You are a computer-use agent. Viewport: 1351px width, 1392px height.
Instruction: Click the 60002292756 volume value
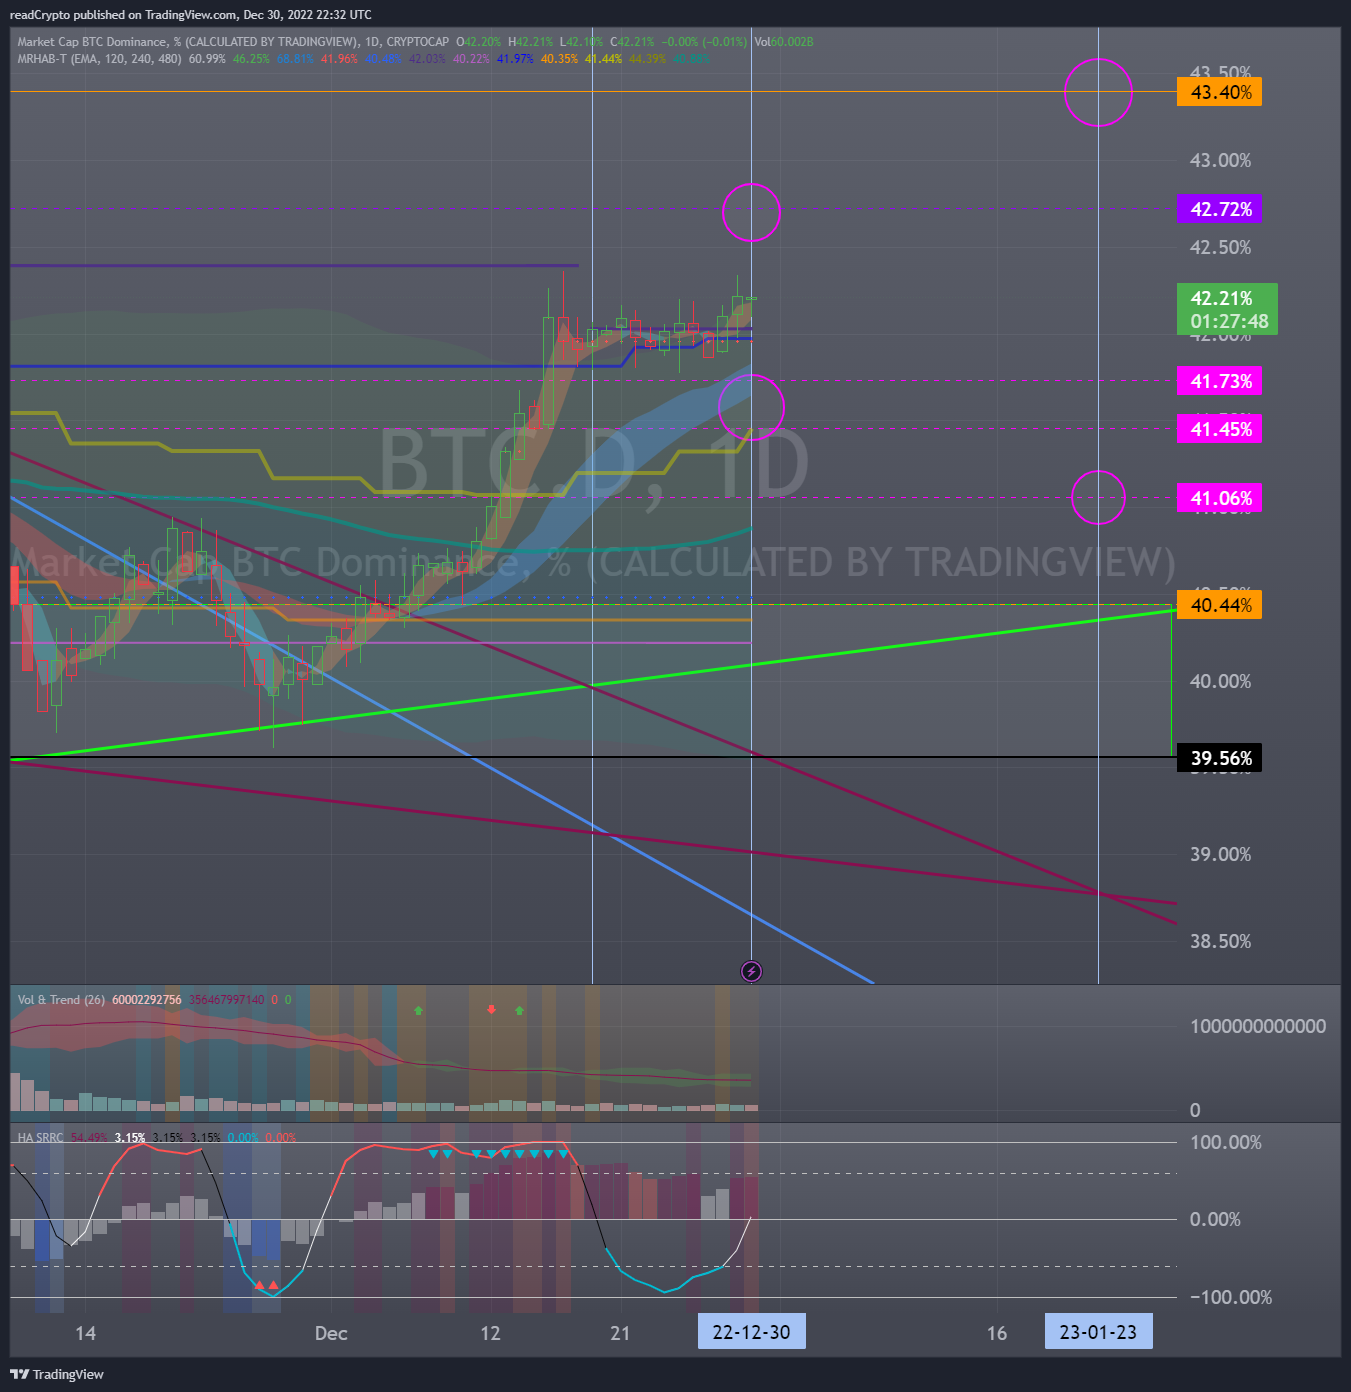click(x=147, y=1000)
